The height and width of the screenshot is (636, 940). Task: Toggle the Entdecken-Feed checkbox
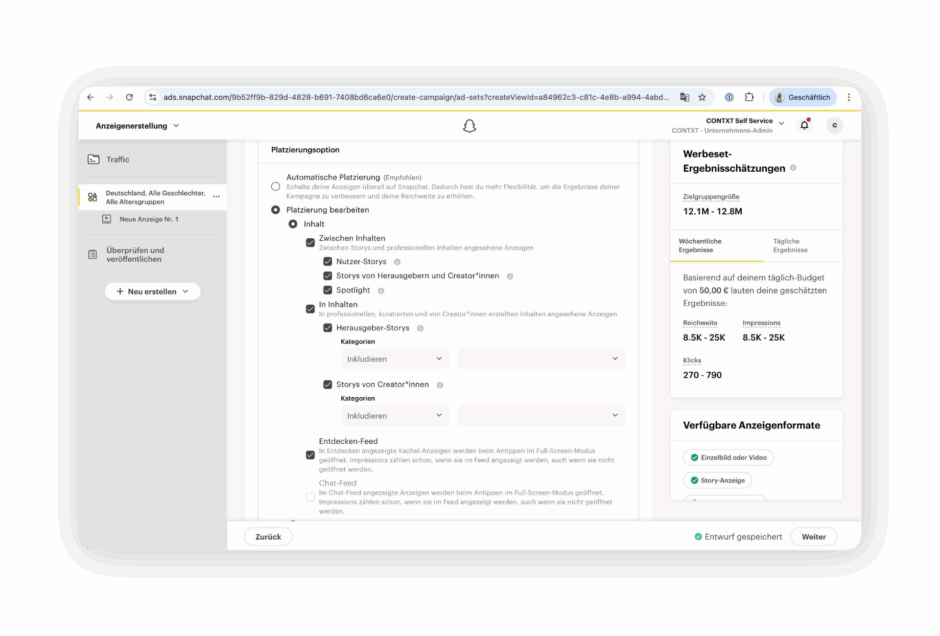point(310,455)
